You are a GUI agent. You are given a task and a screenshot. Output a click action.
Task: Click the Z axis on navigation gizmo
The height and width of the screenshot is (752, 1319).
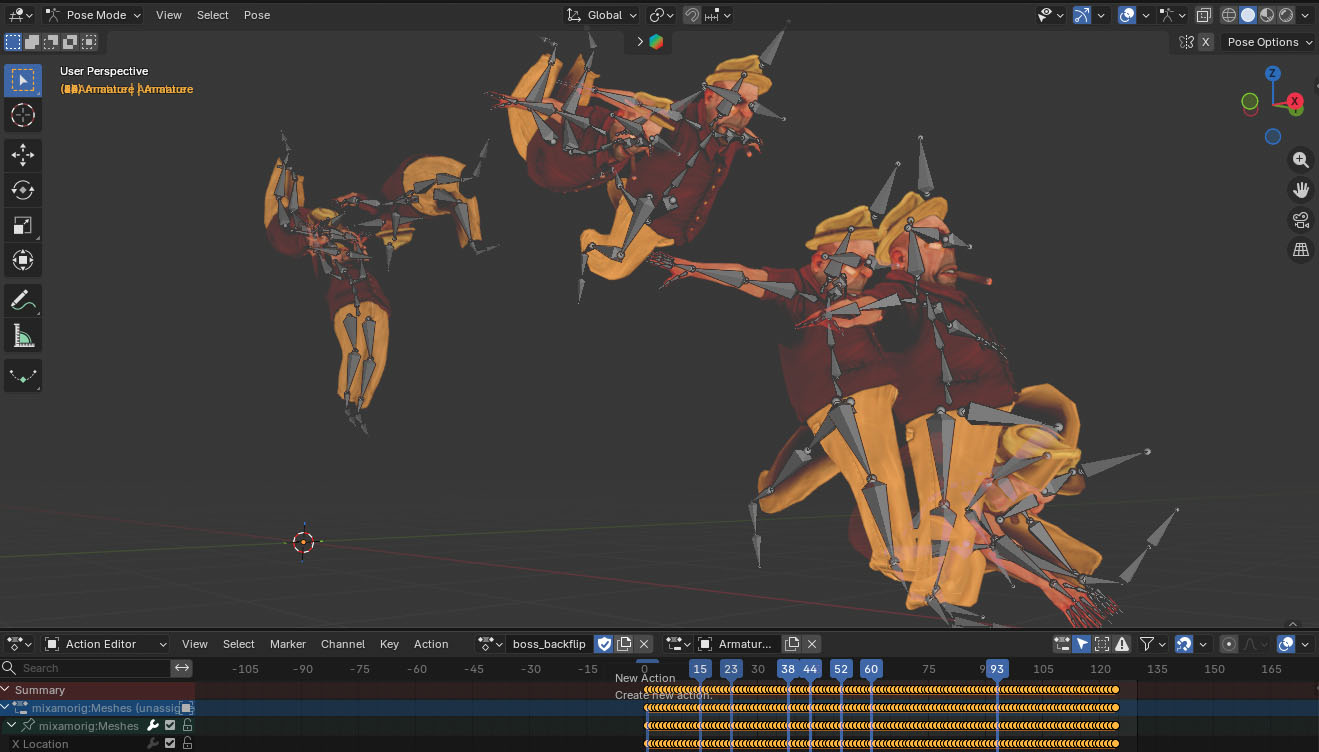click(1273, 73)
